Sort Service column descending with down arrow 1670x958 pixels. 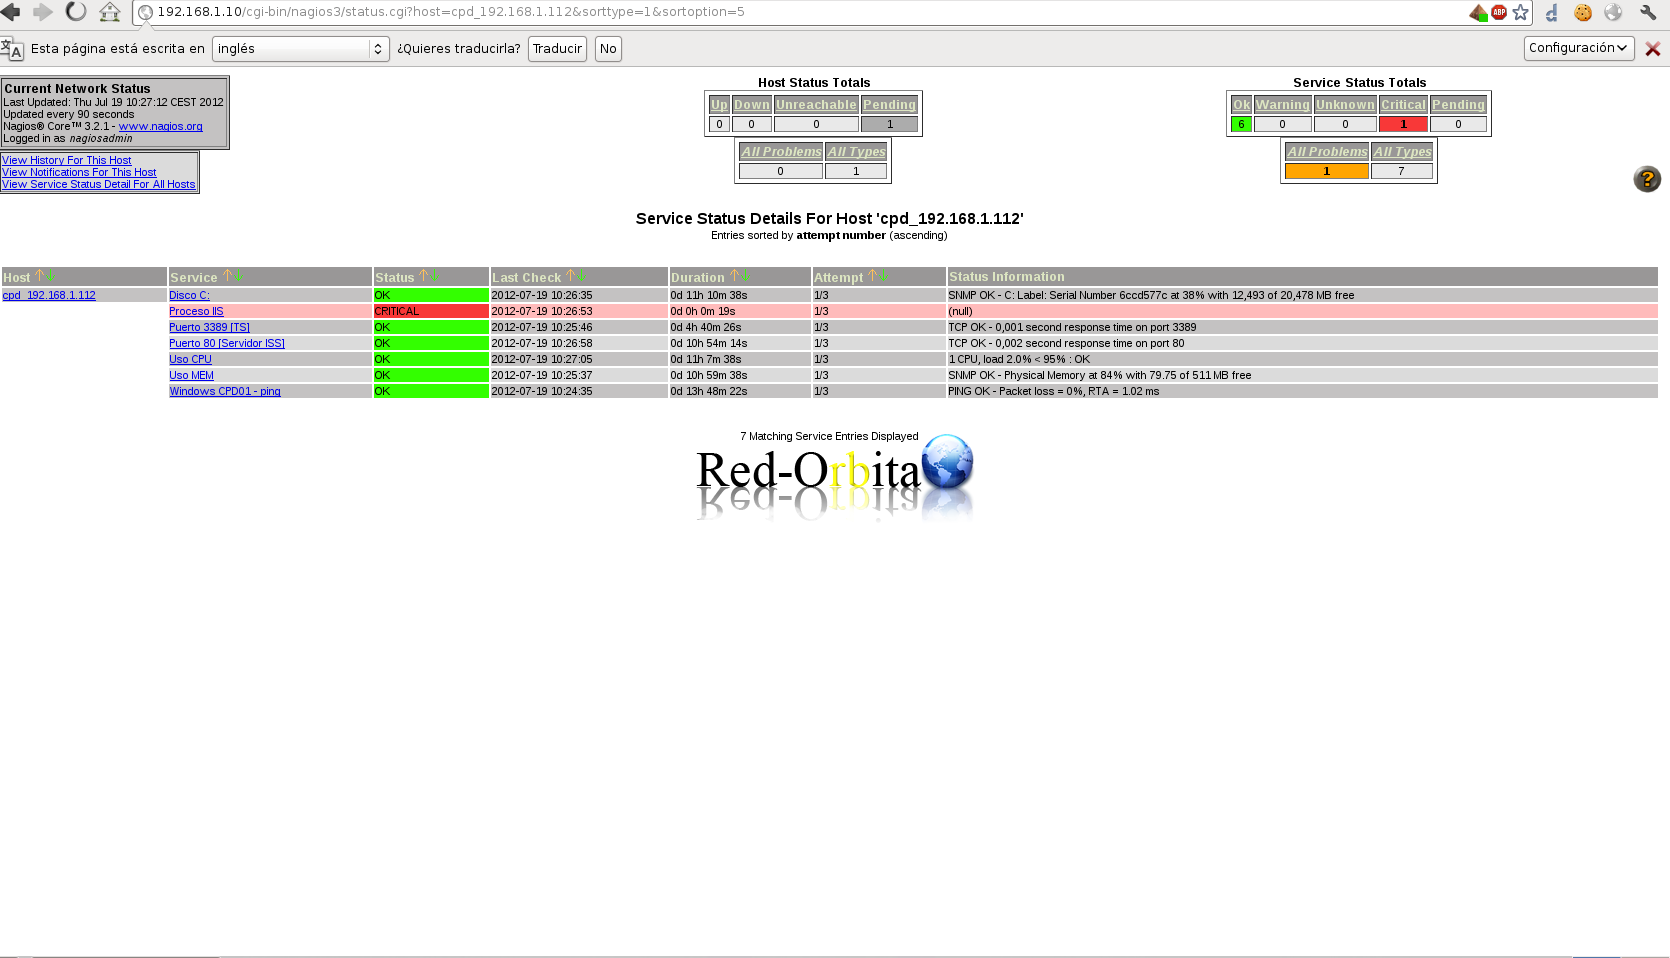(238, 276)
